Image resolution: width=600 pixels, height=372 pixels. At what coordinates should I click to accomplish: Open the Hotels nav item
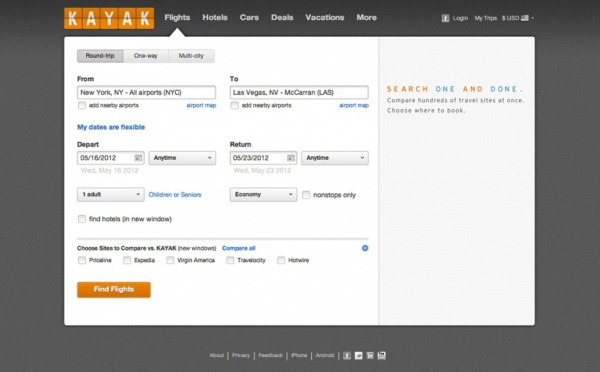(215, 18)
